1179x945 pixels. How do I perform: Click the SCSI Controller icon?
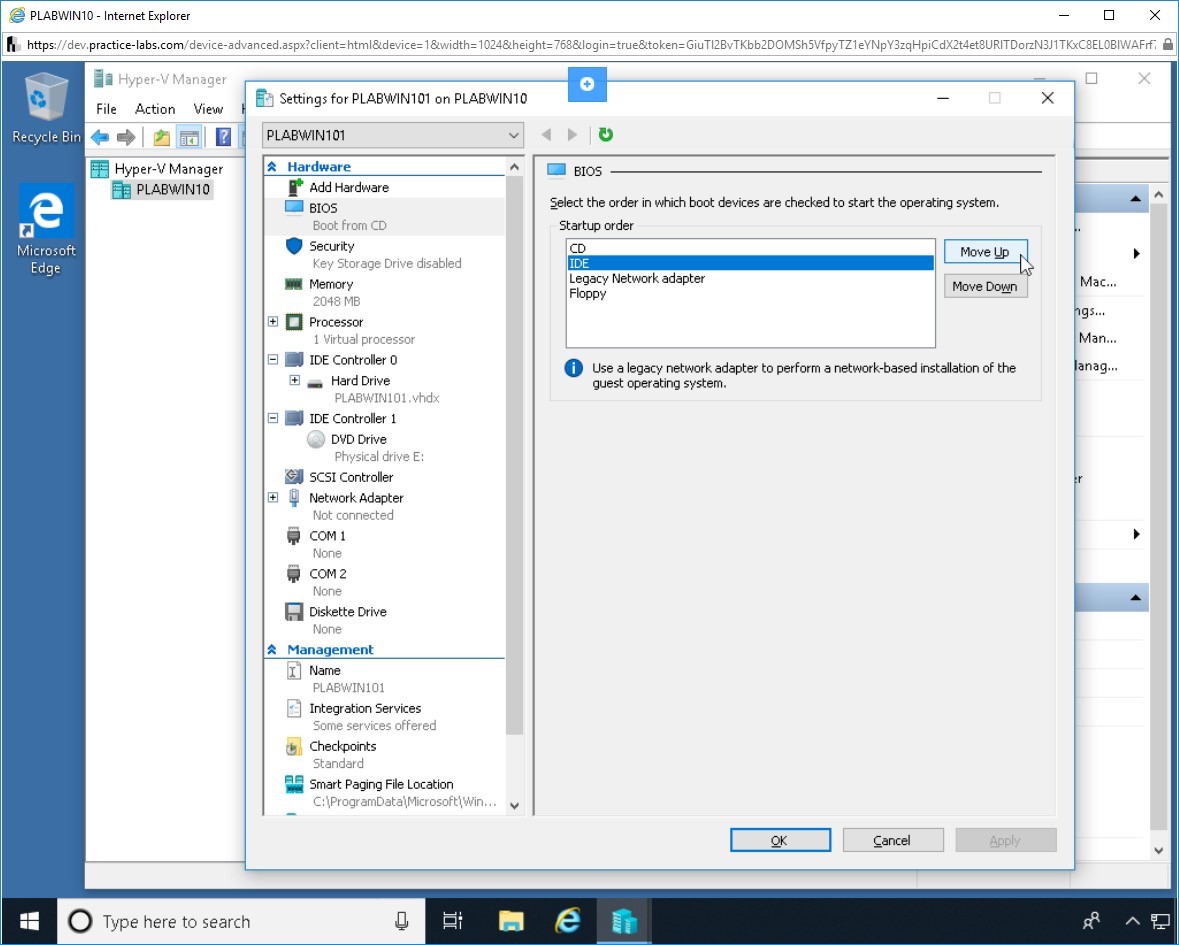pyautogui.click(x=294, y=477)
